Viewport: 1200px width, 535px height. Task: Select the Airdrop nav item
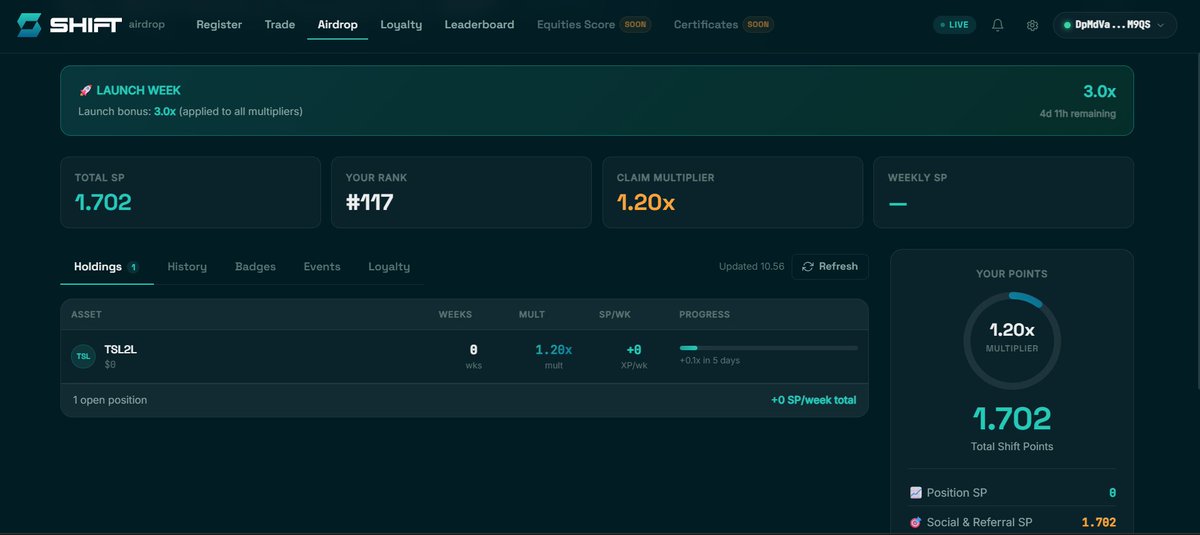(x=337, y=25)
